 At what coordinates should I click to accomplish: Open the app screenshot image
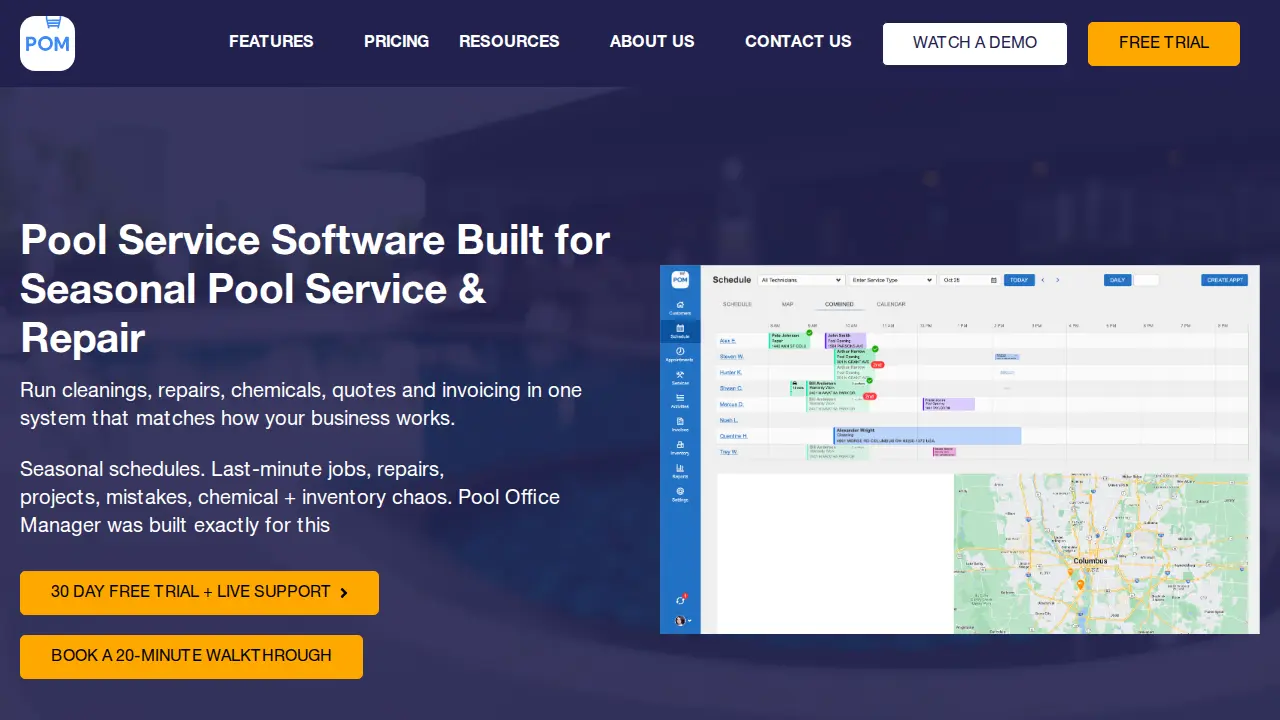coord(960,449)
